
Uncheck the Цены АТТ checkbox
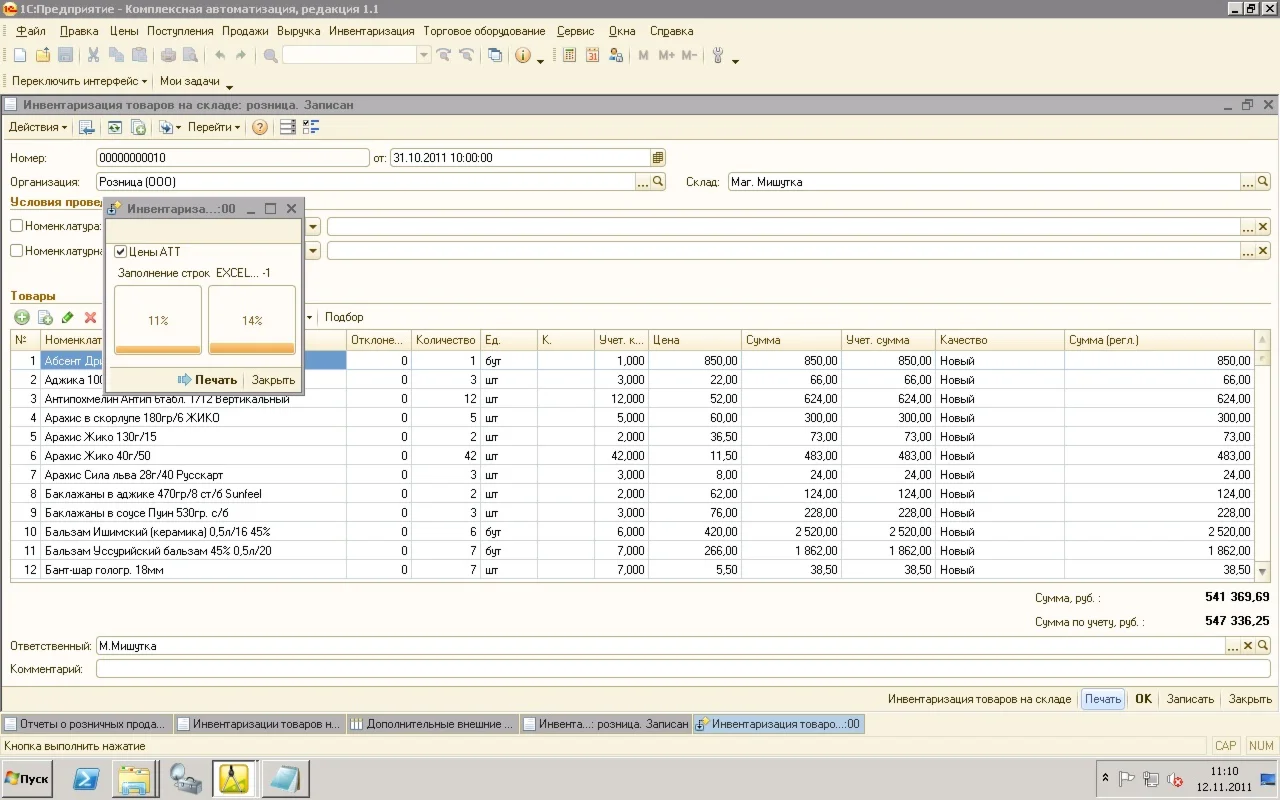click(x=121, y=252)
